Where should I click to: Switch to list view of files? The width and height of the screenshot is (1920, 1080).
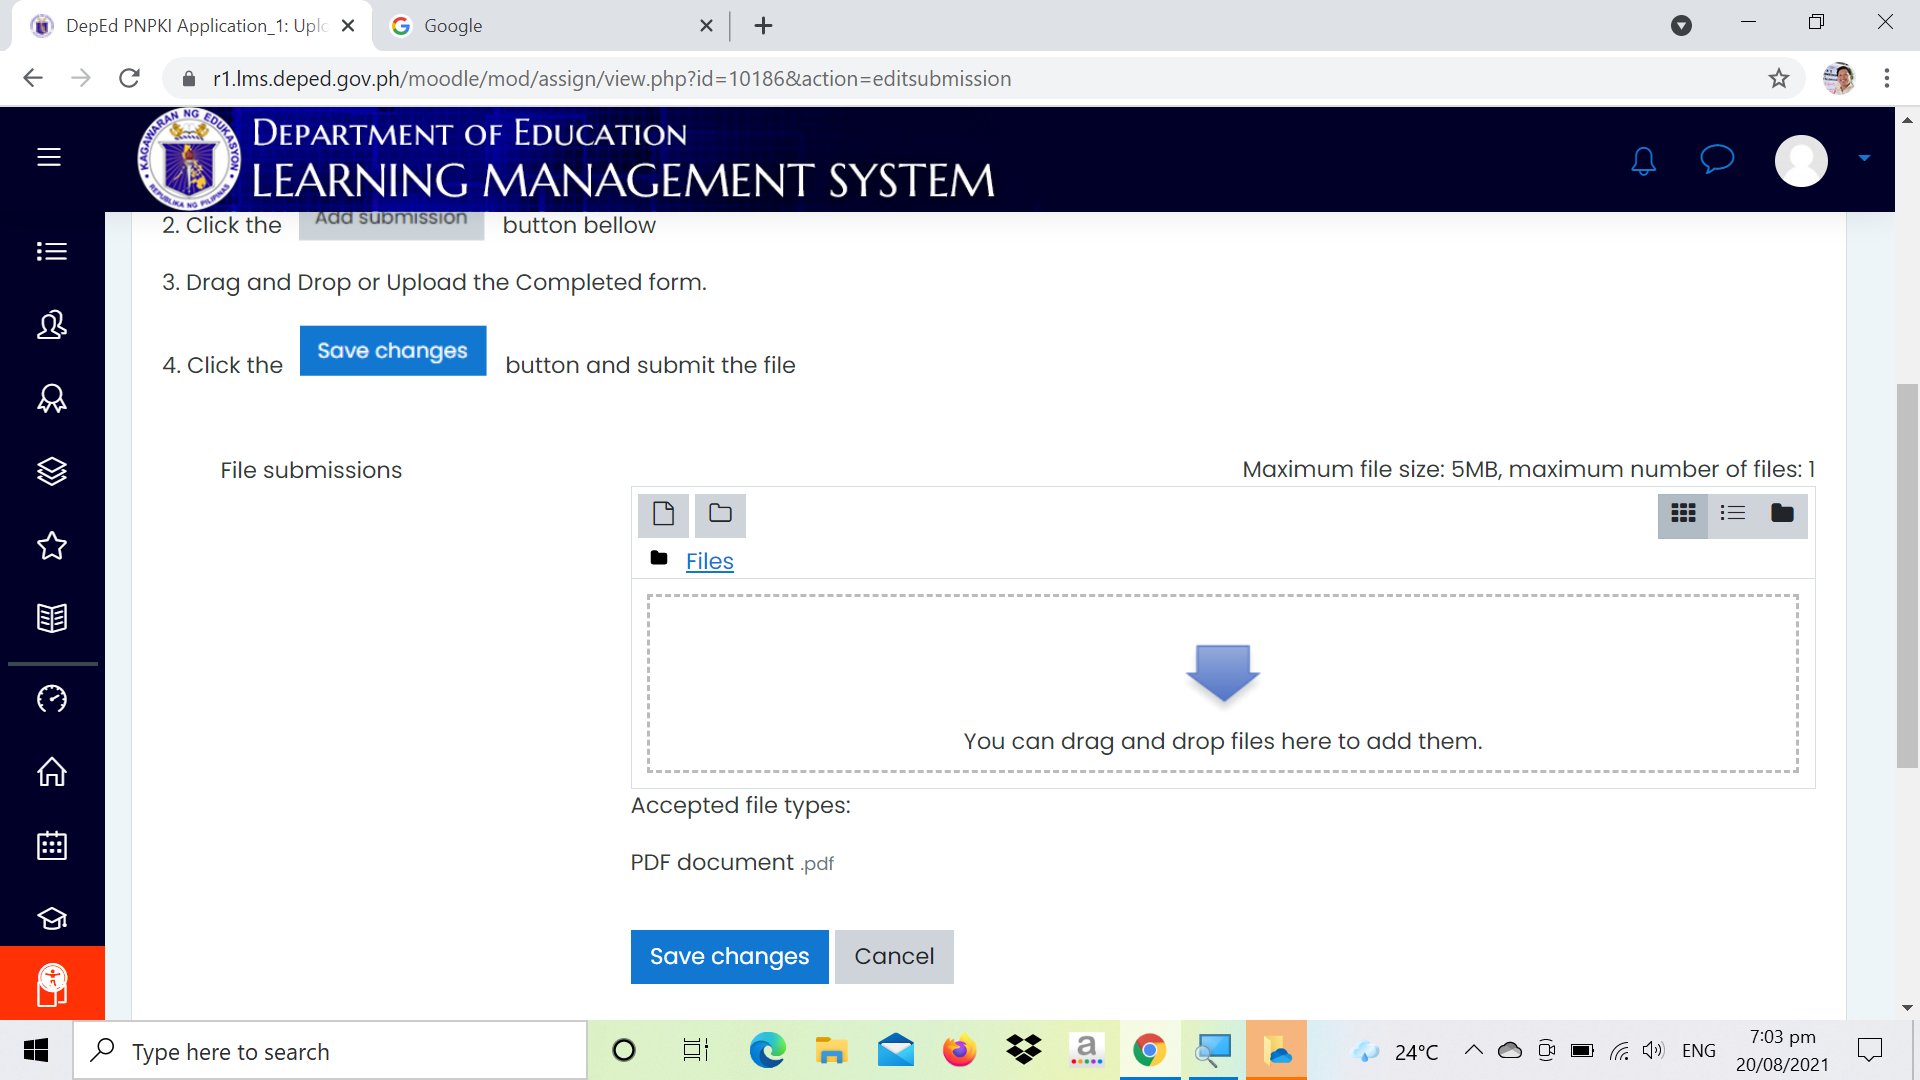tap(1733, 514)
